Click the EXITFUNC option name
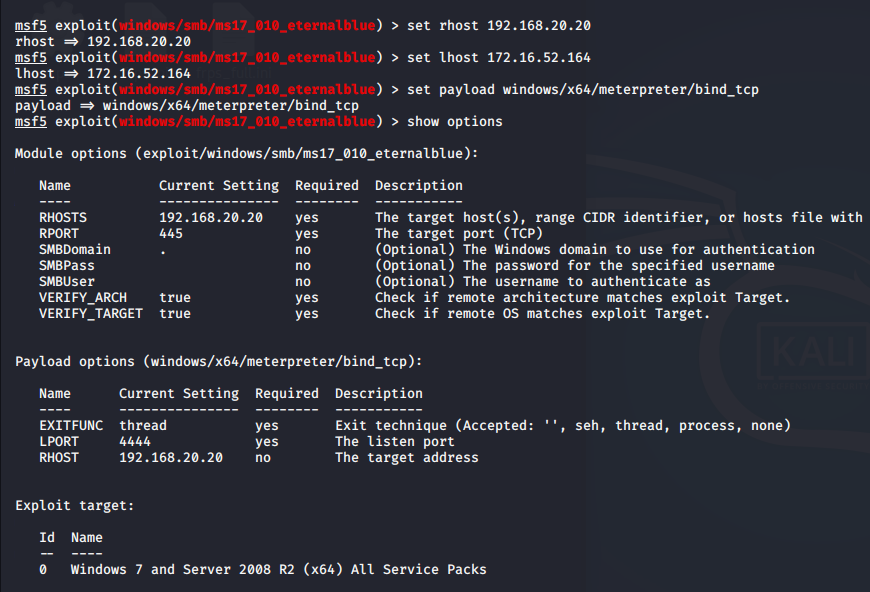This screenshot has width=870, height=592. [x=71, y=426]
